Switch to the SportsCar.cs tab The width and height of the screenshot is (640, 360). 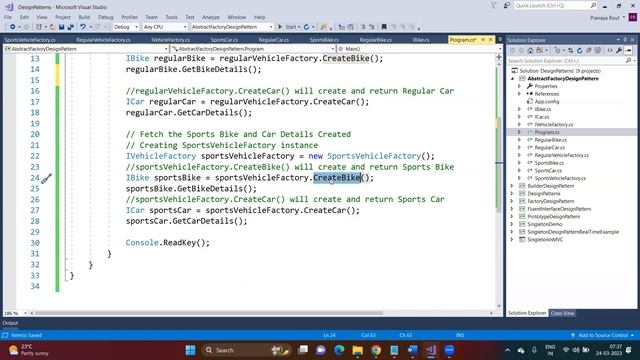click(224, 40)
